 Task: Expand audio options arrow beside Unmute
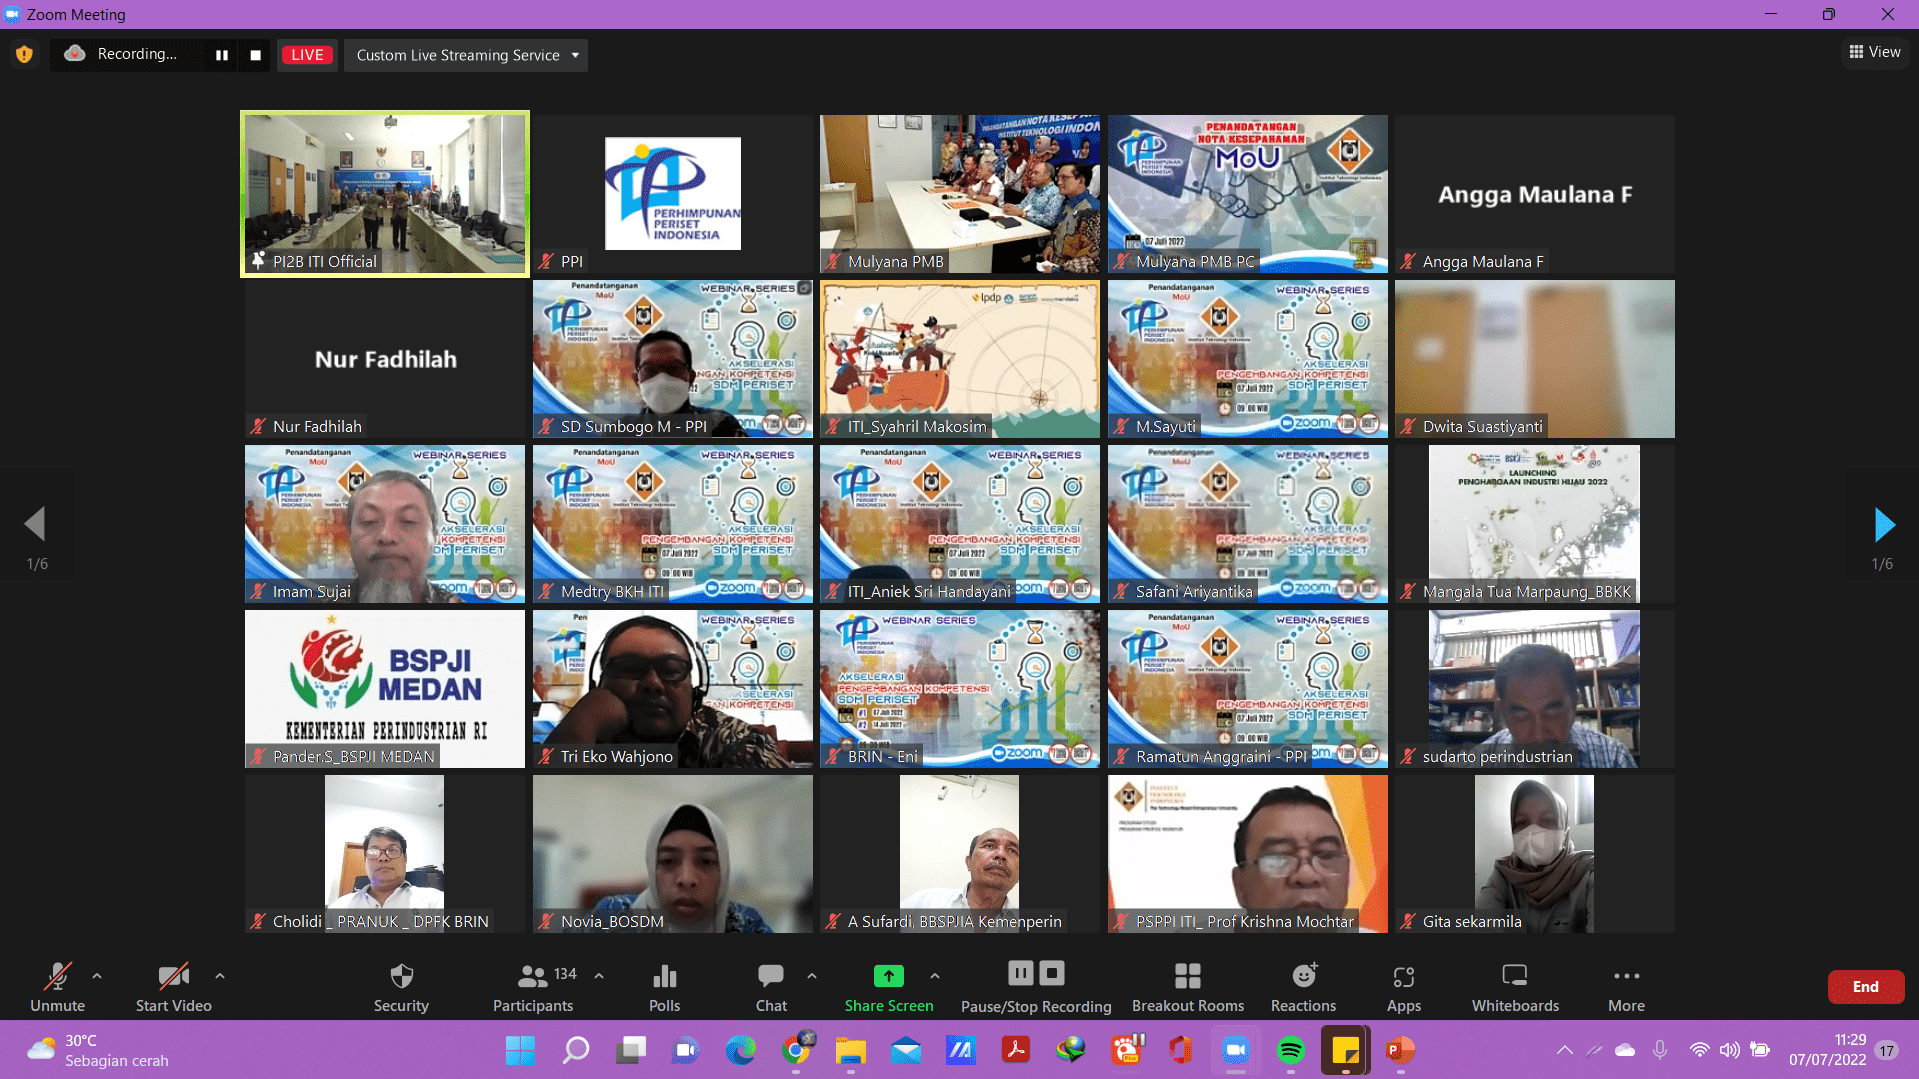pyautogui.click(x=97, y=975)
